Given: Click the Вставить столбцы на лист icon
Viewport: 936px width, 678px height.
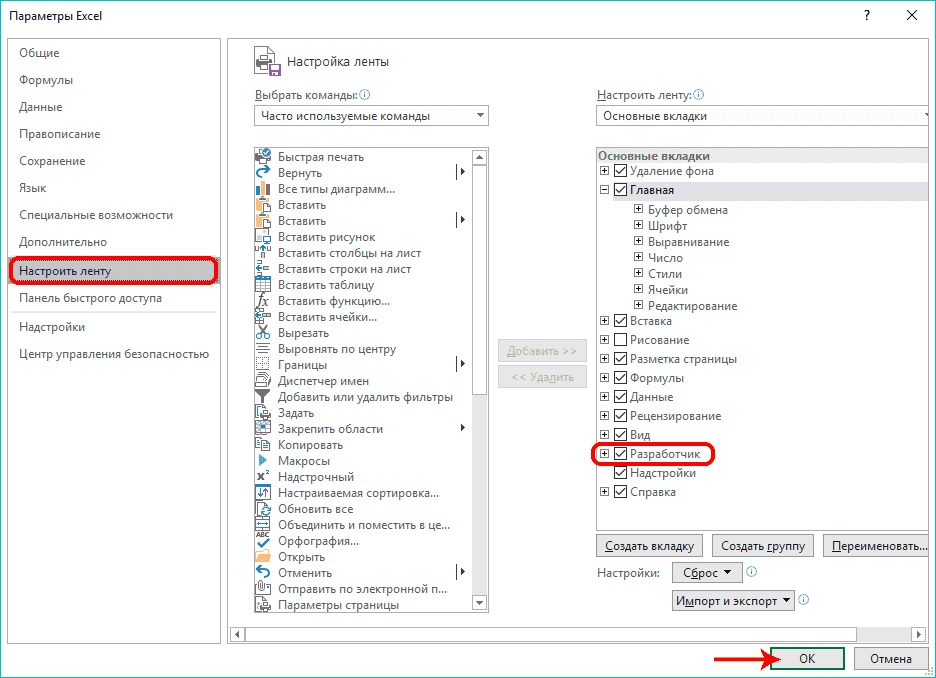Looking at the screenshot, I should pos(263,252).
